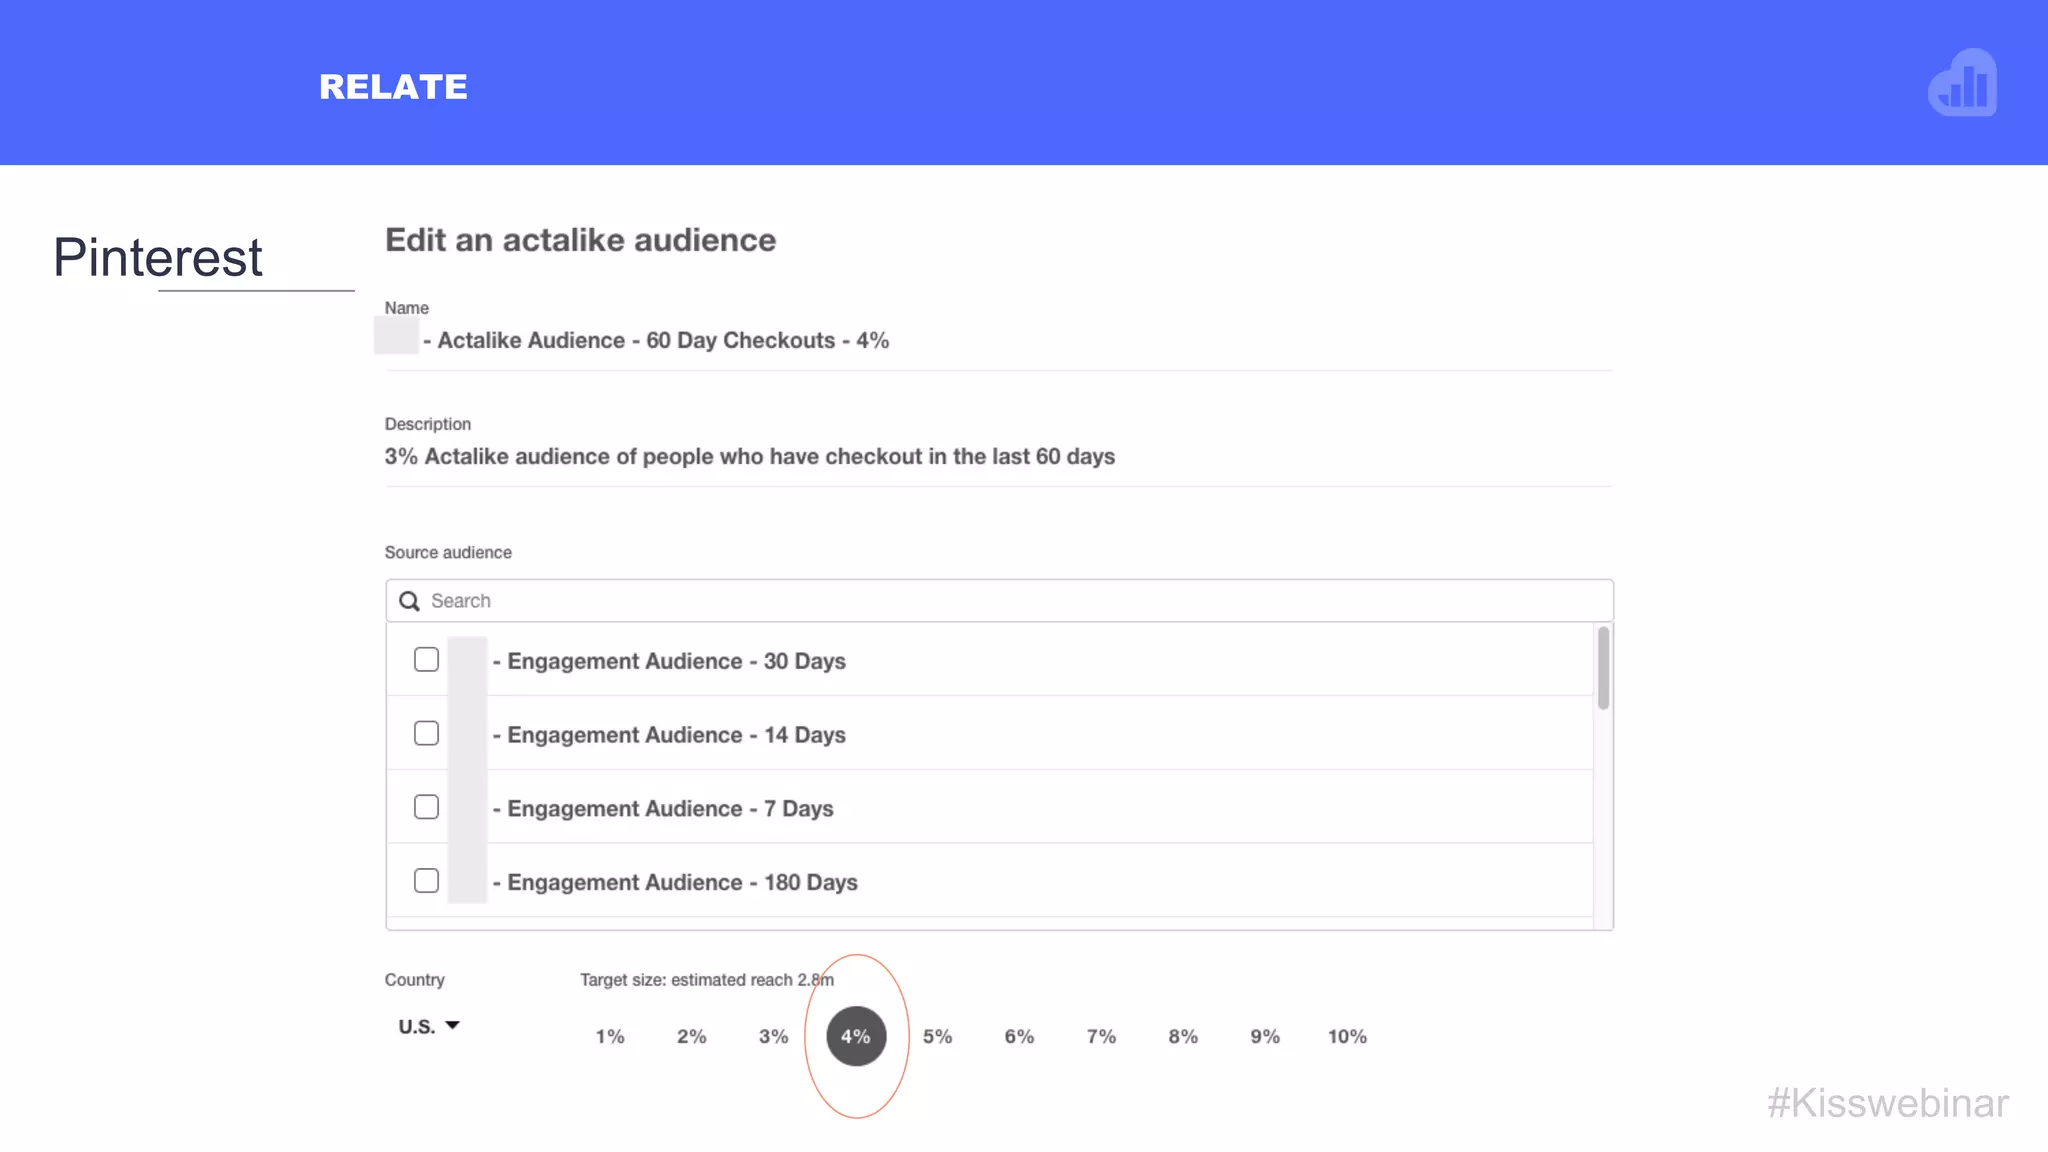
Task: Open the U.S. country dropdown
Action: (429, 1027)
